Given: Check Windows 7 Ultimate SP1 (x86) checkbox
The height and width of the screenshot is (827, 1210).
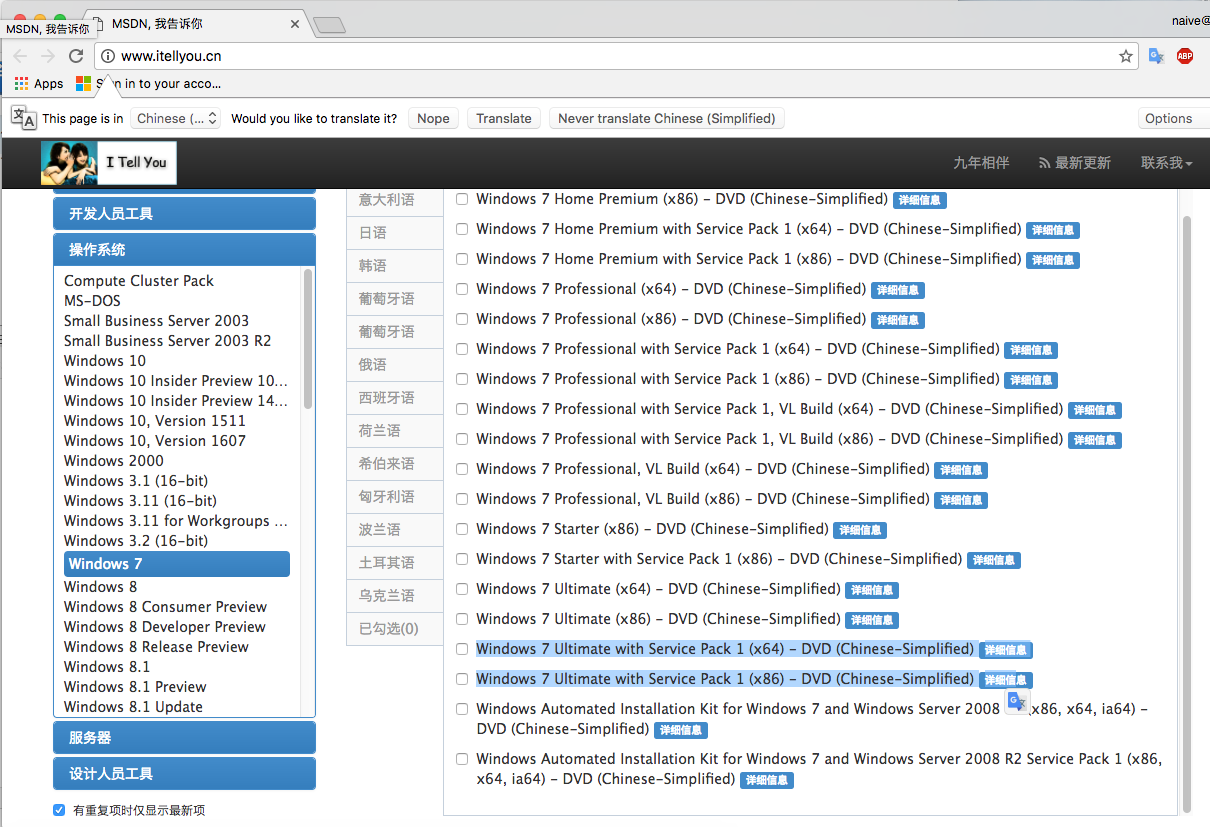Looking at the screenshot, I should coord(462,679).
